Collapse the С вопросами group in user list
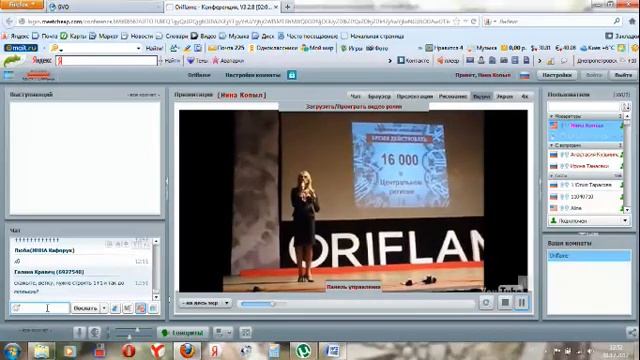The height and width of the screenshot is (360, 640). click(x=551, y=145)
